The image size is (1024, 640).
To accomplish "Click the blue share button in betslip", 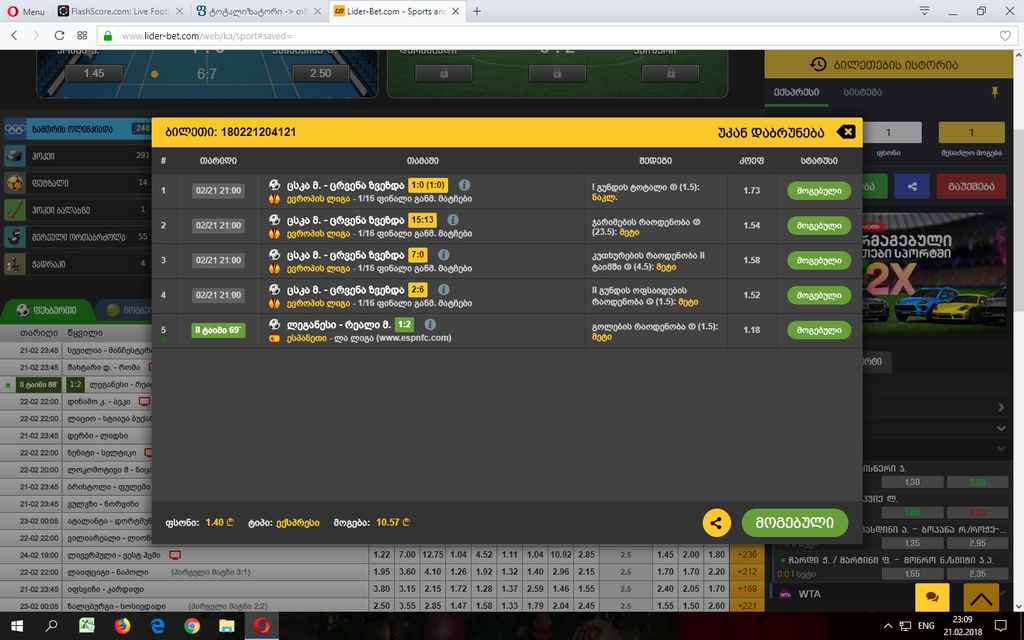I will tap(912, 187).
